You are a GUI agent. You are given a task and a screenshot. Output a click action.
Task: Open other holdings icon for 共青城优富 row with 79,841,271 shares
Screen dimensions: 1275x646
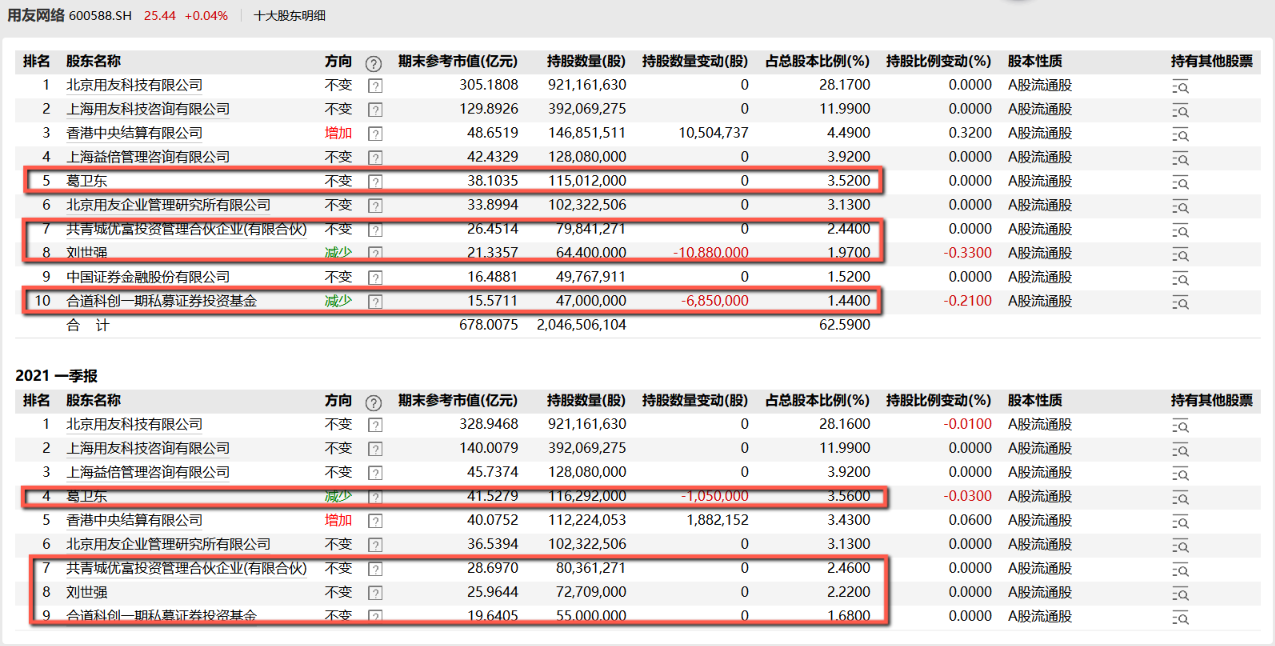point(1180,230)
